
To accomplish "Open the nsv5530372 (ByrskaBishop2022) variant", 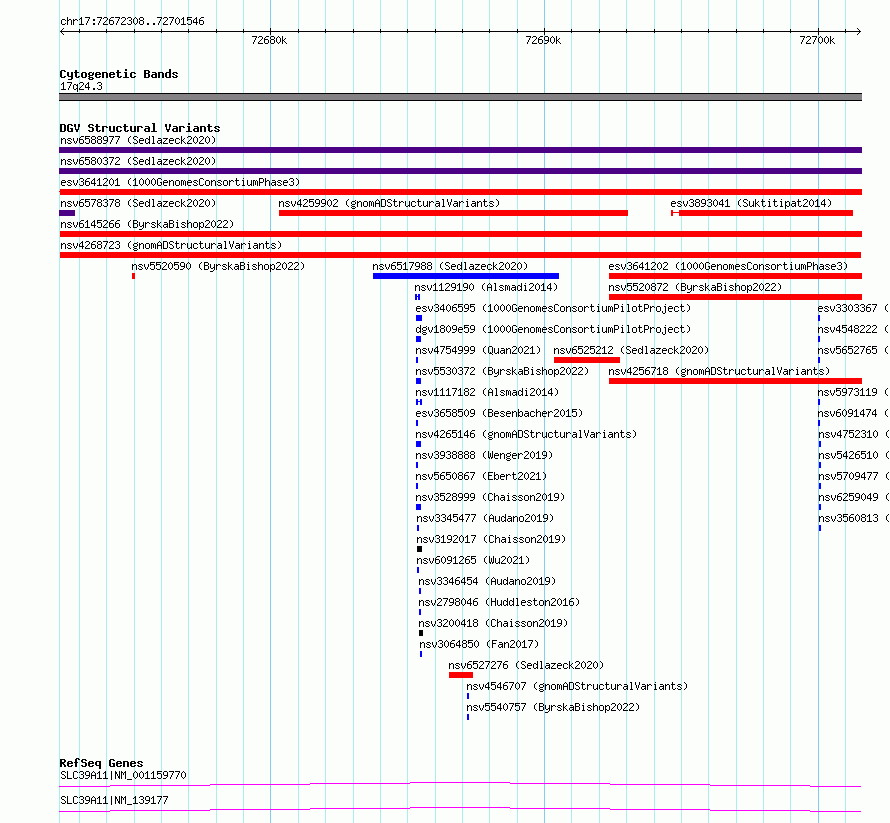I will coord(502,371).
